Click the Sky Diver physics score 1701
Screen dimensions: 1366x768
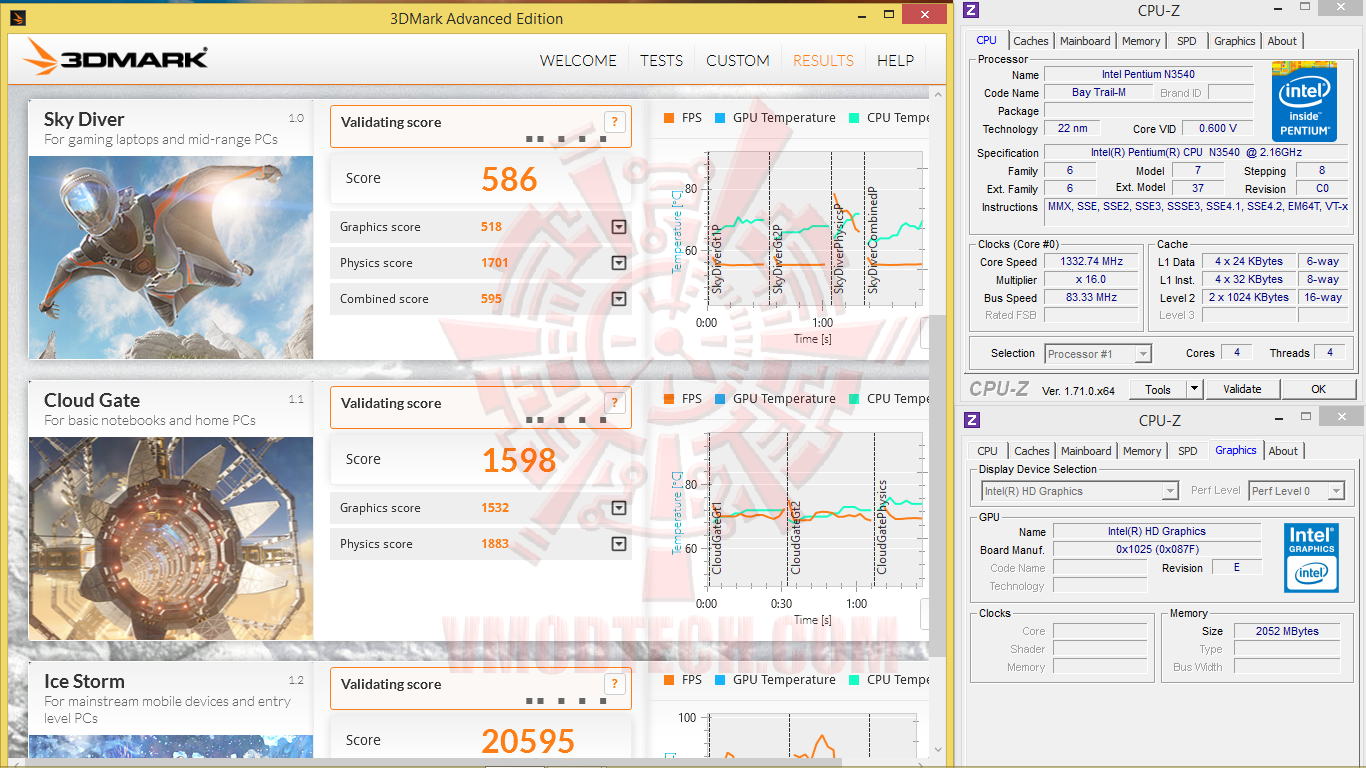point(494,263)
